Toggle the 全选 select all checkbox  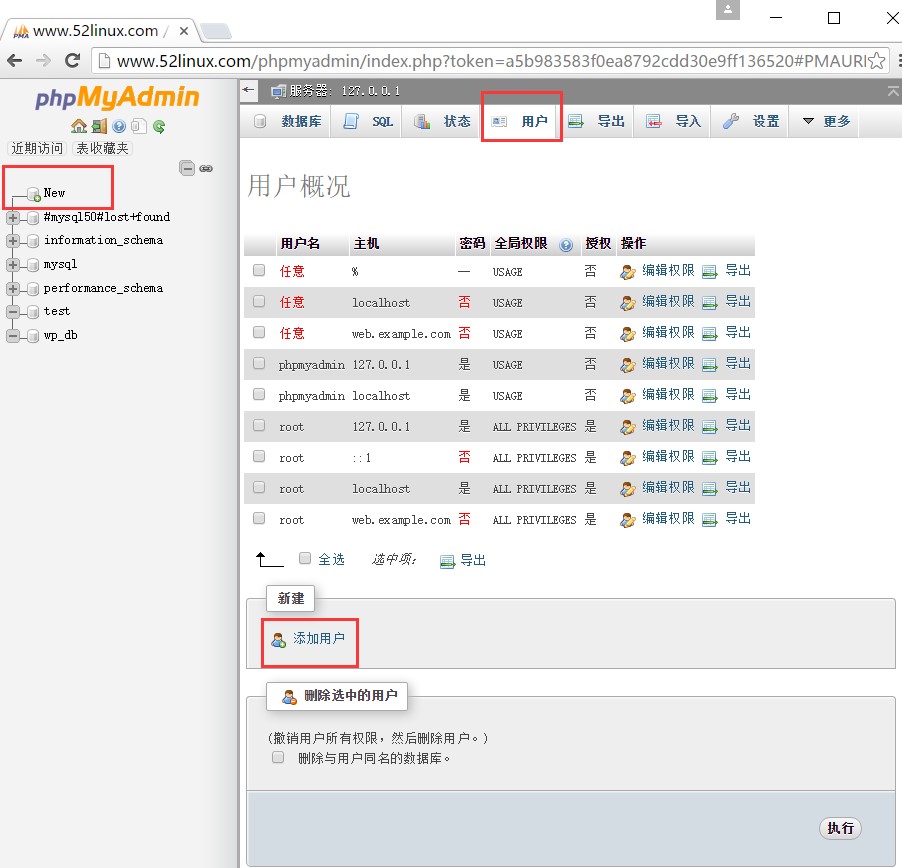pos(305,559)
